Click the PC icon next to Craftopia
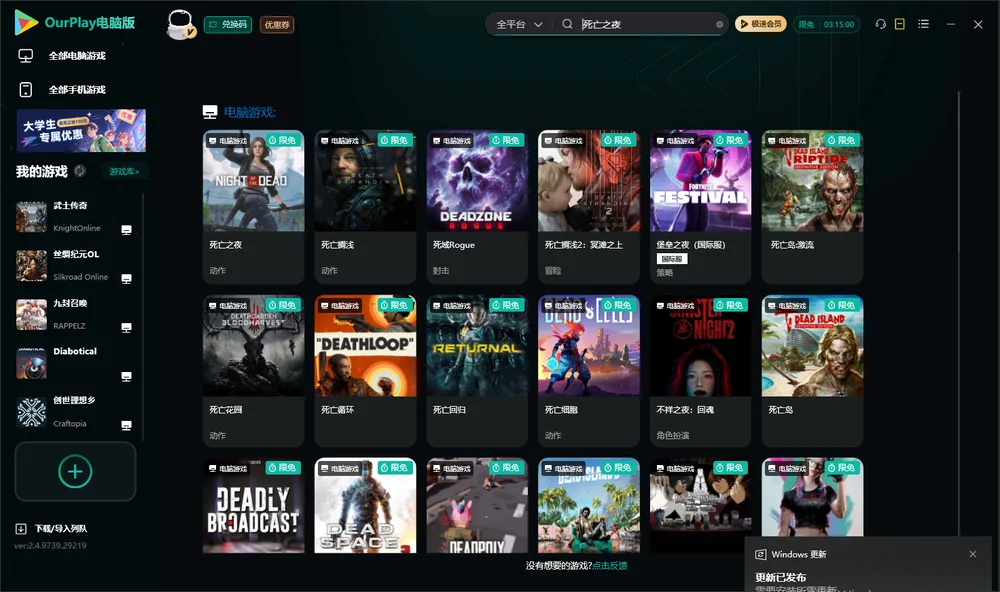The width and height of the screenshot is (1000, 592). click(126, 426)
